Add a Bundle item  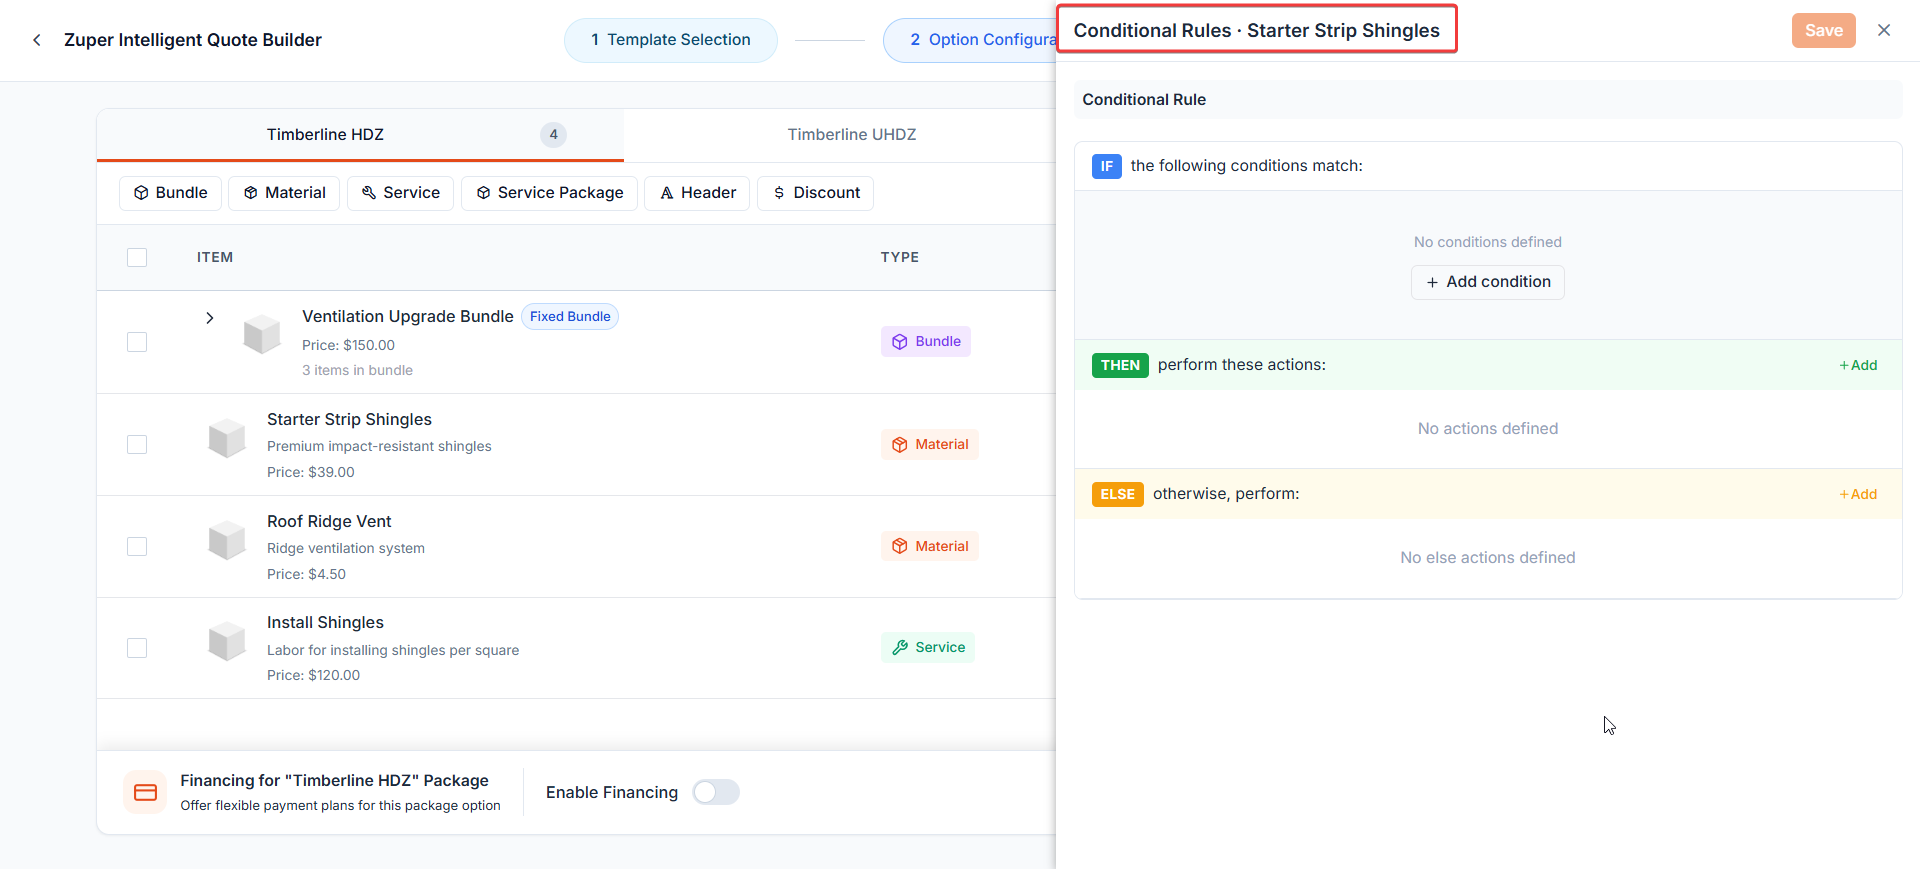point(170,193)
